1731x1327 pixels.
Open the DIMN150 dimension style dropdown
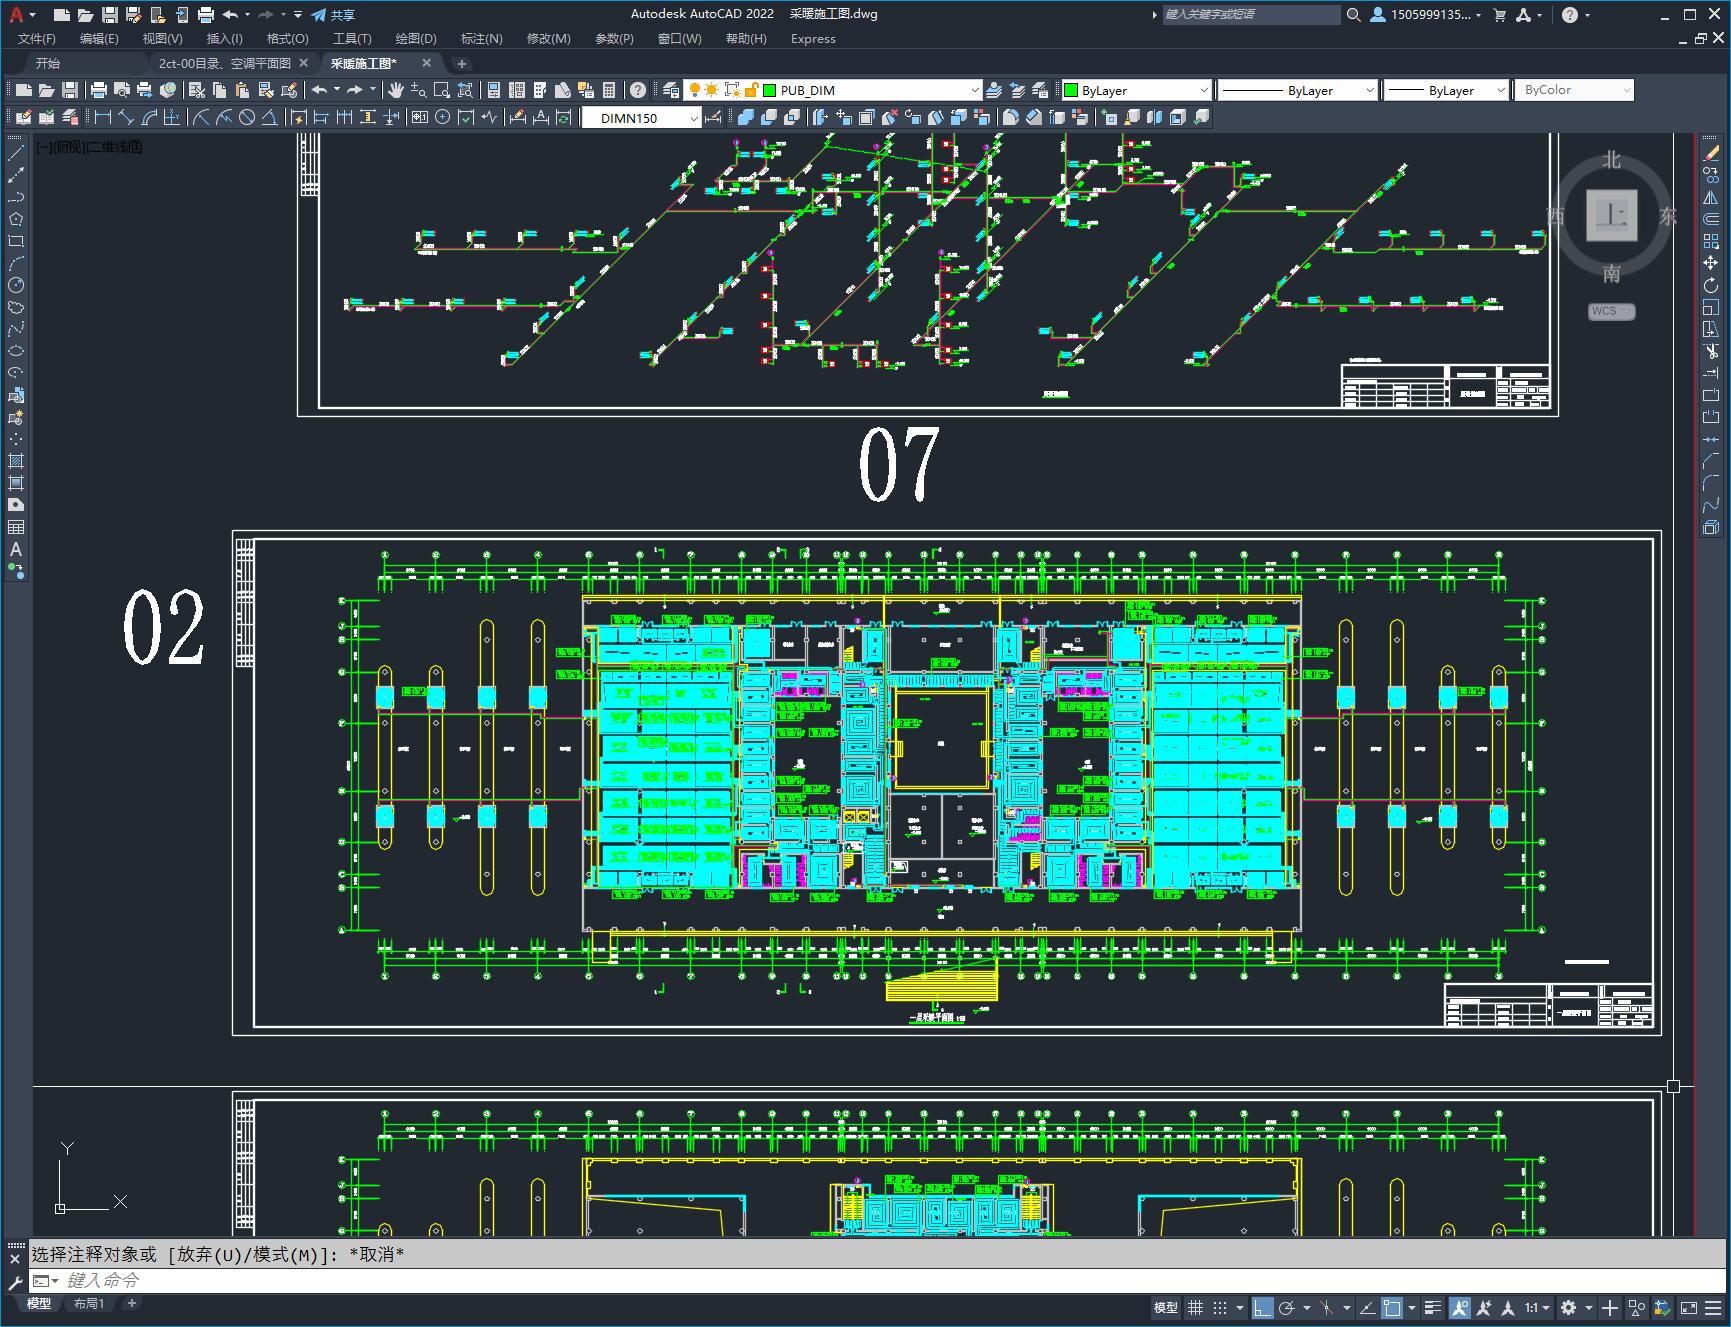click(x=641, y=118)
